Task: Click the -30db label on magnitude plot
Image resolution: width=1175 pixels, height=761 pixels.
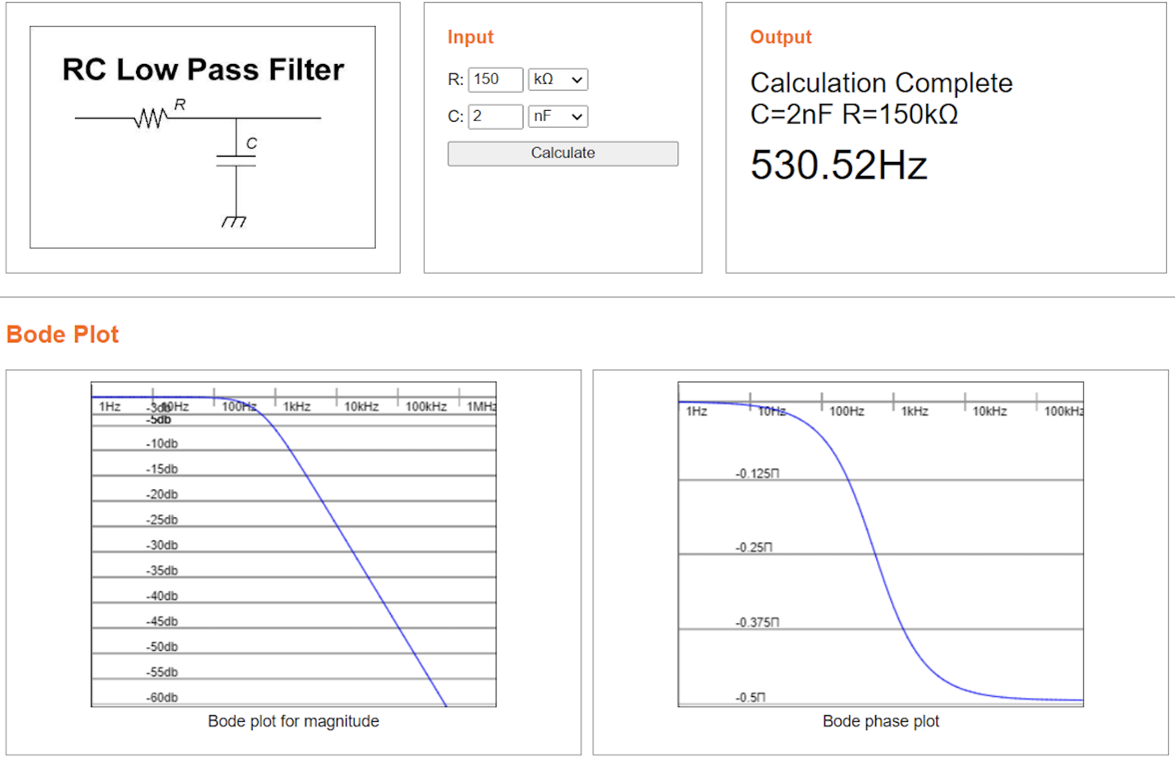Action: click(162, 545)
